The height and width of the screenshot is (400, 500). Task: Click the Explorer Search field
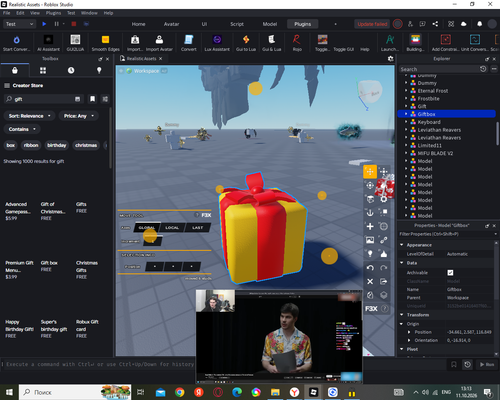pyautogui.click(x=439, y=69)
